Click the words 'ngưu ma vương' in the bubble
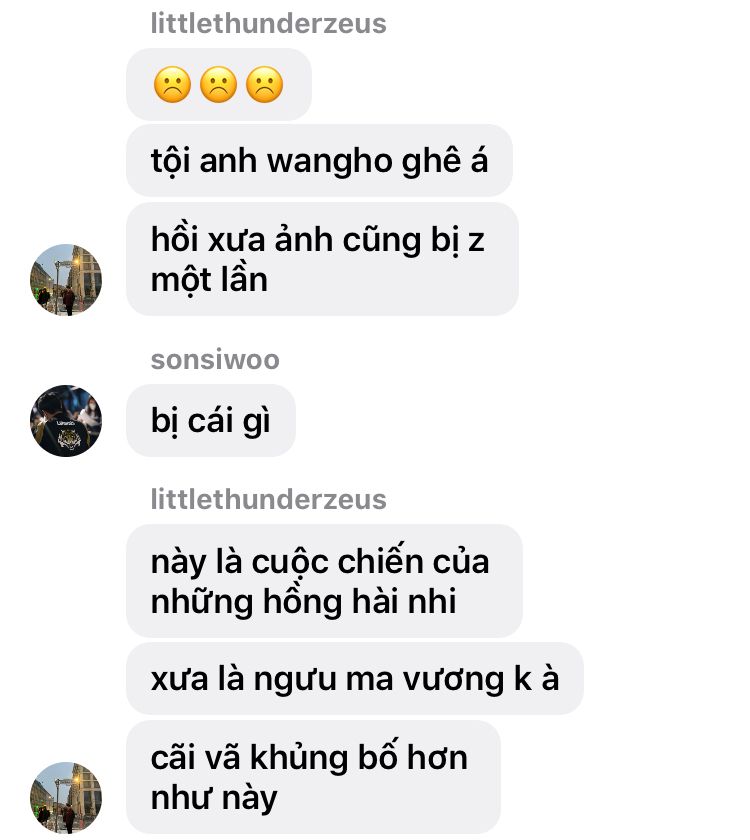This screenshot has height=840, width=750. (379, 680)
